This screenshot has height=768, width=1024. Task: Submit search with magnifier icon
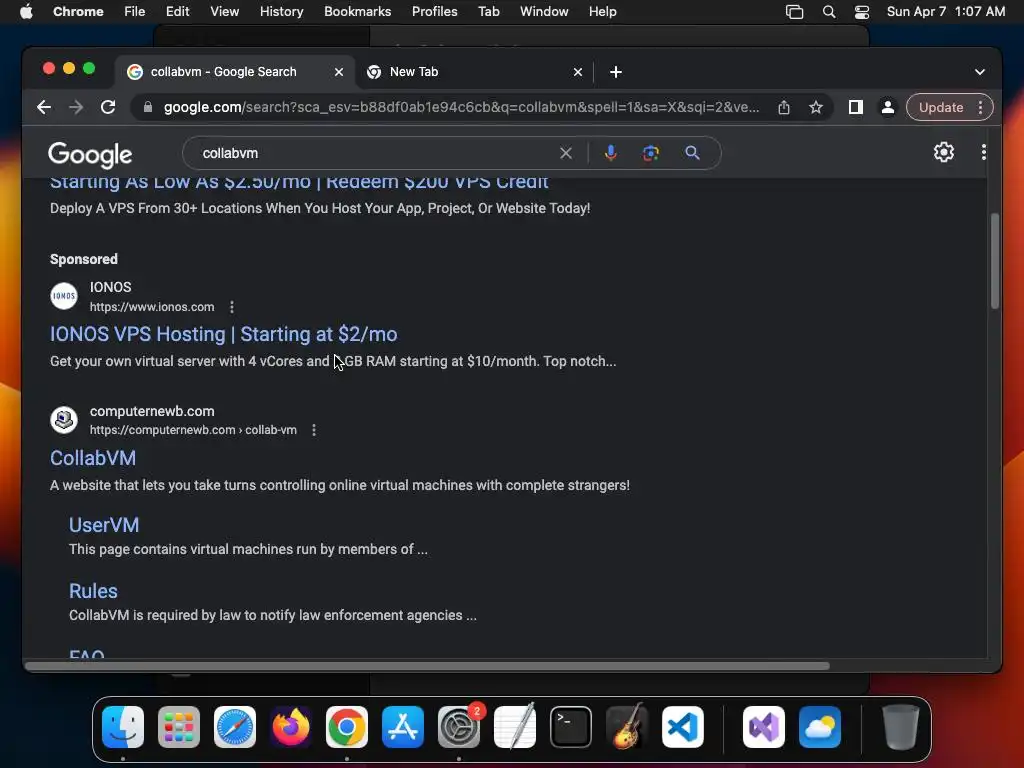coord(692,153)
